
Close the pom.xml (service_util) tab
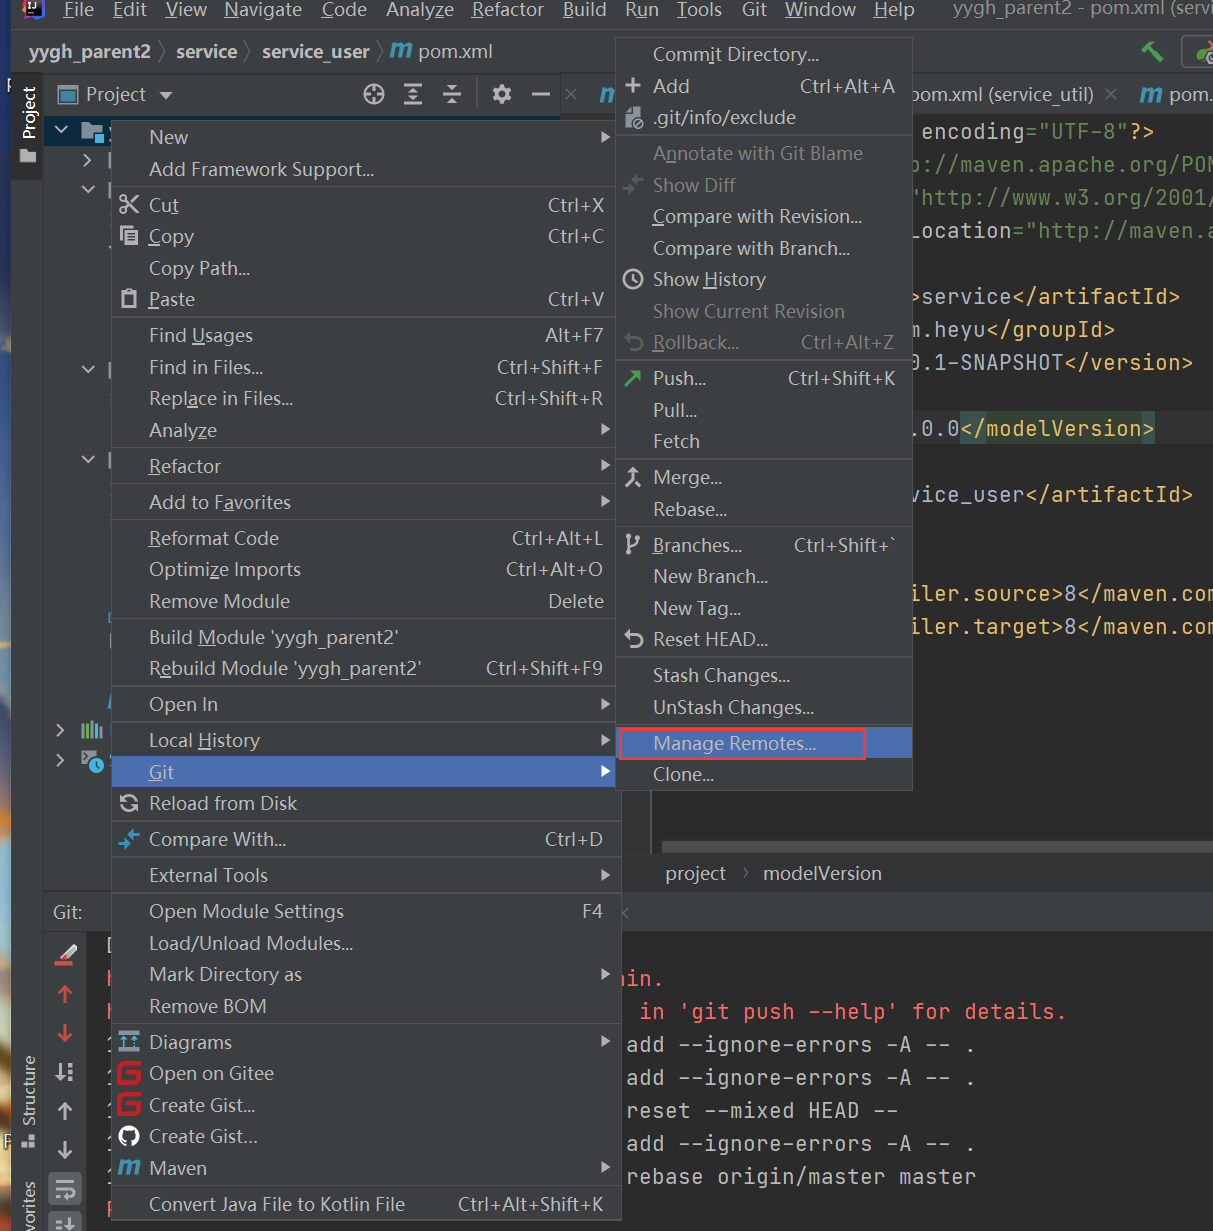click(1111, 94)
